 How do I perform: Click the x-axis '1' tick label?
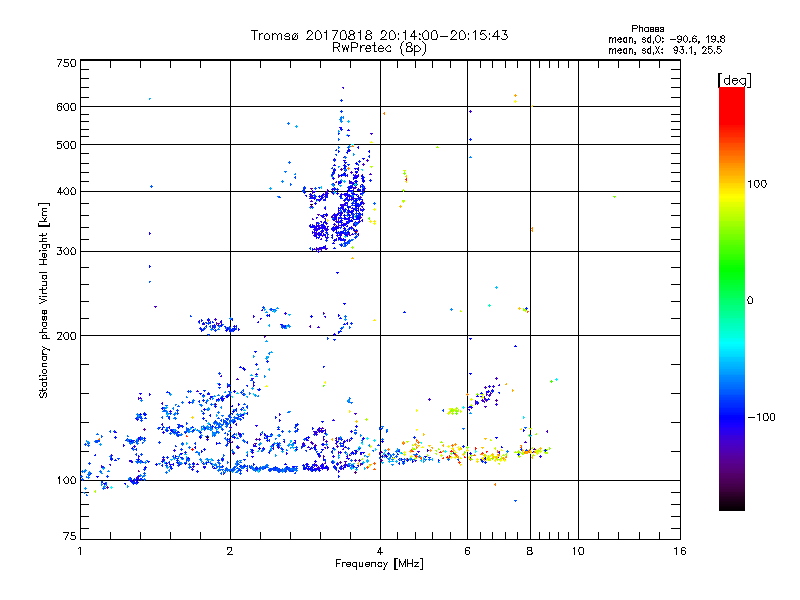80,551
